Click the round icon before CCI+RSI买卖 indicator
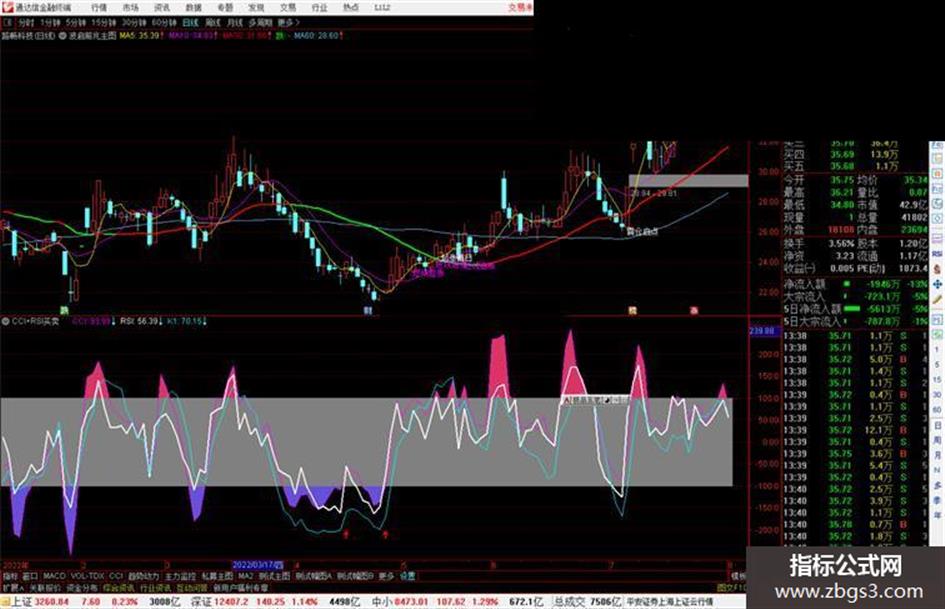The width and height of the screenshot is (945, 609). tap(5, 321)
